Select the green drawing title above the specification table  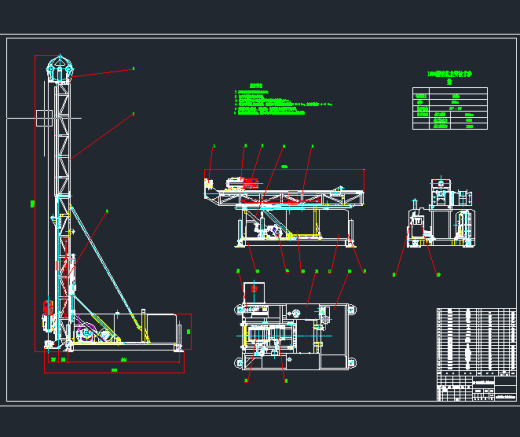point(450,77)
